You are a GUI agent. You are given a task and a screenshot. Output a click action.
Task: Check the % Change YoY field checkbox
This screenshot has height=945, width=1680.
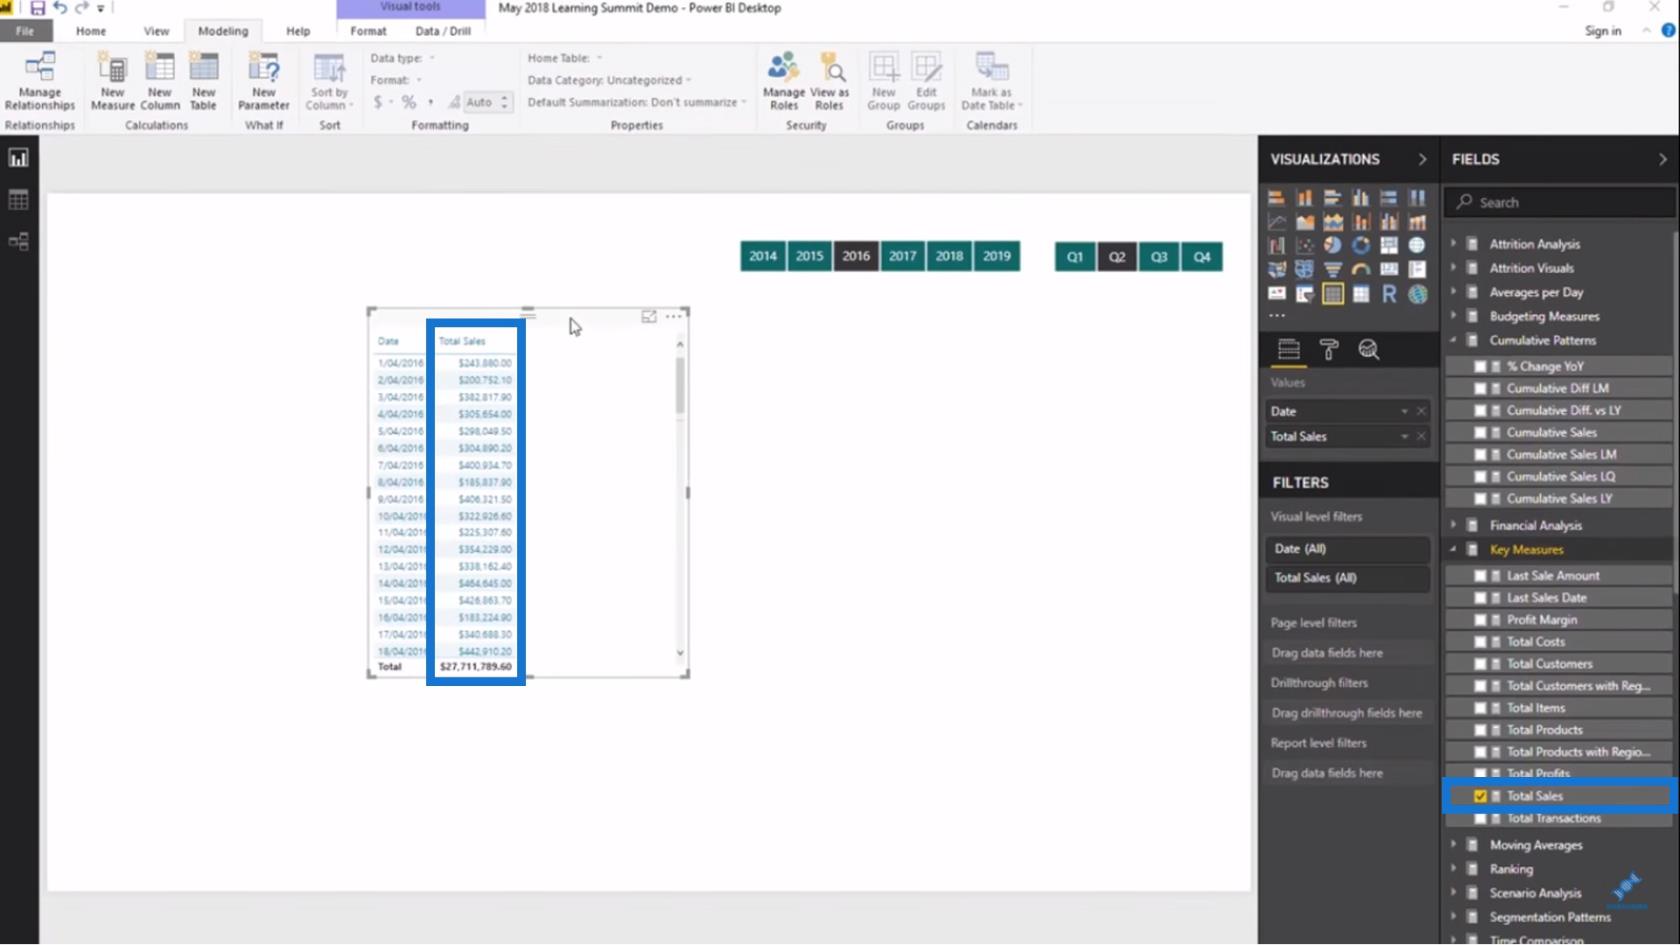point(1480,367)
